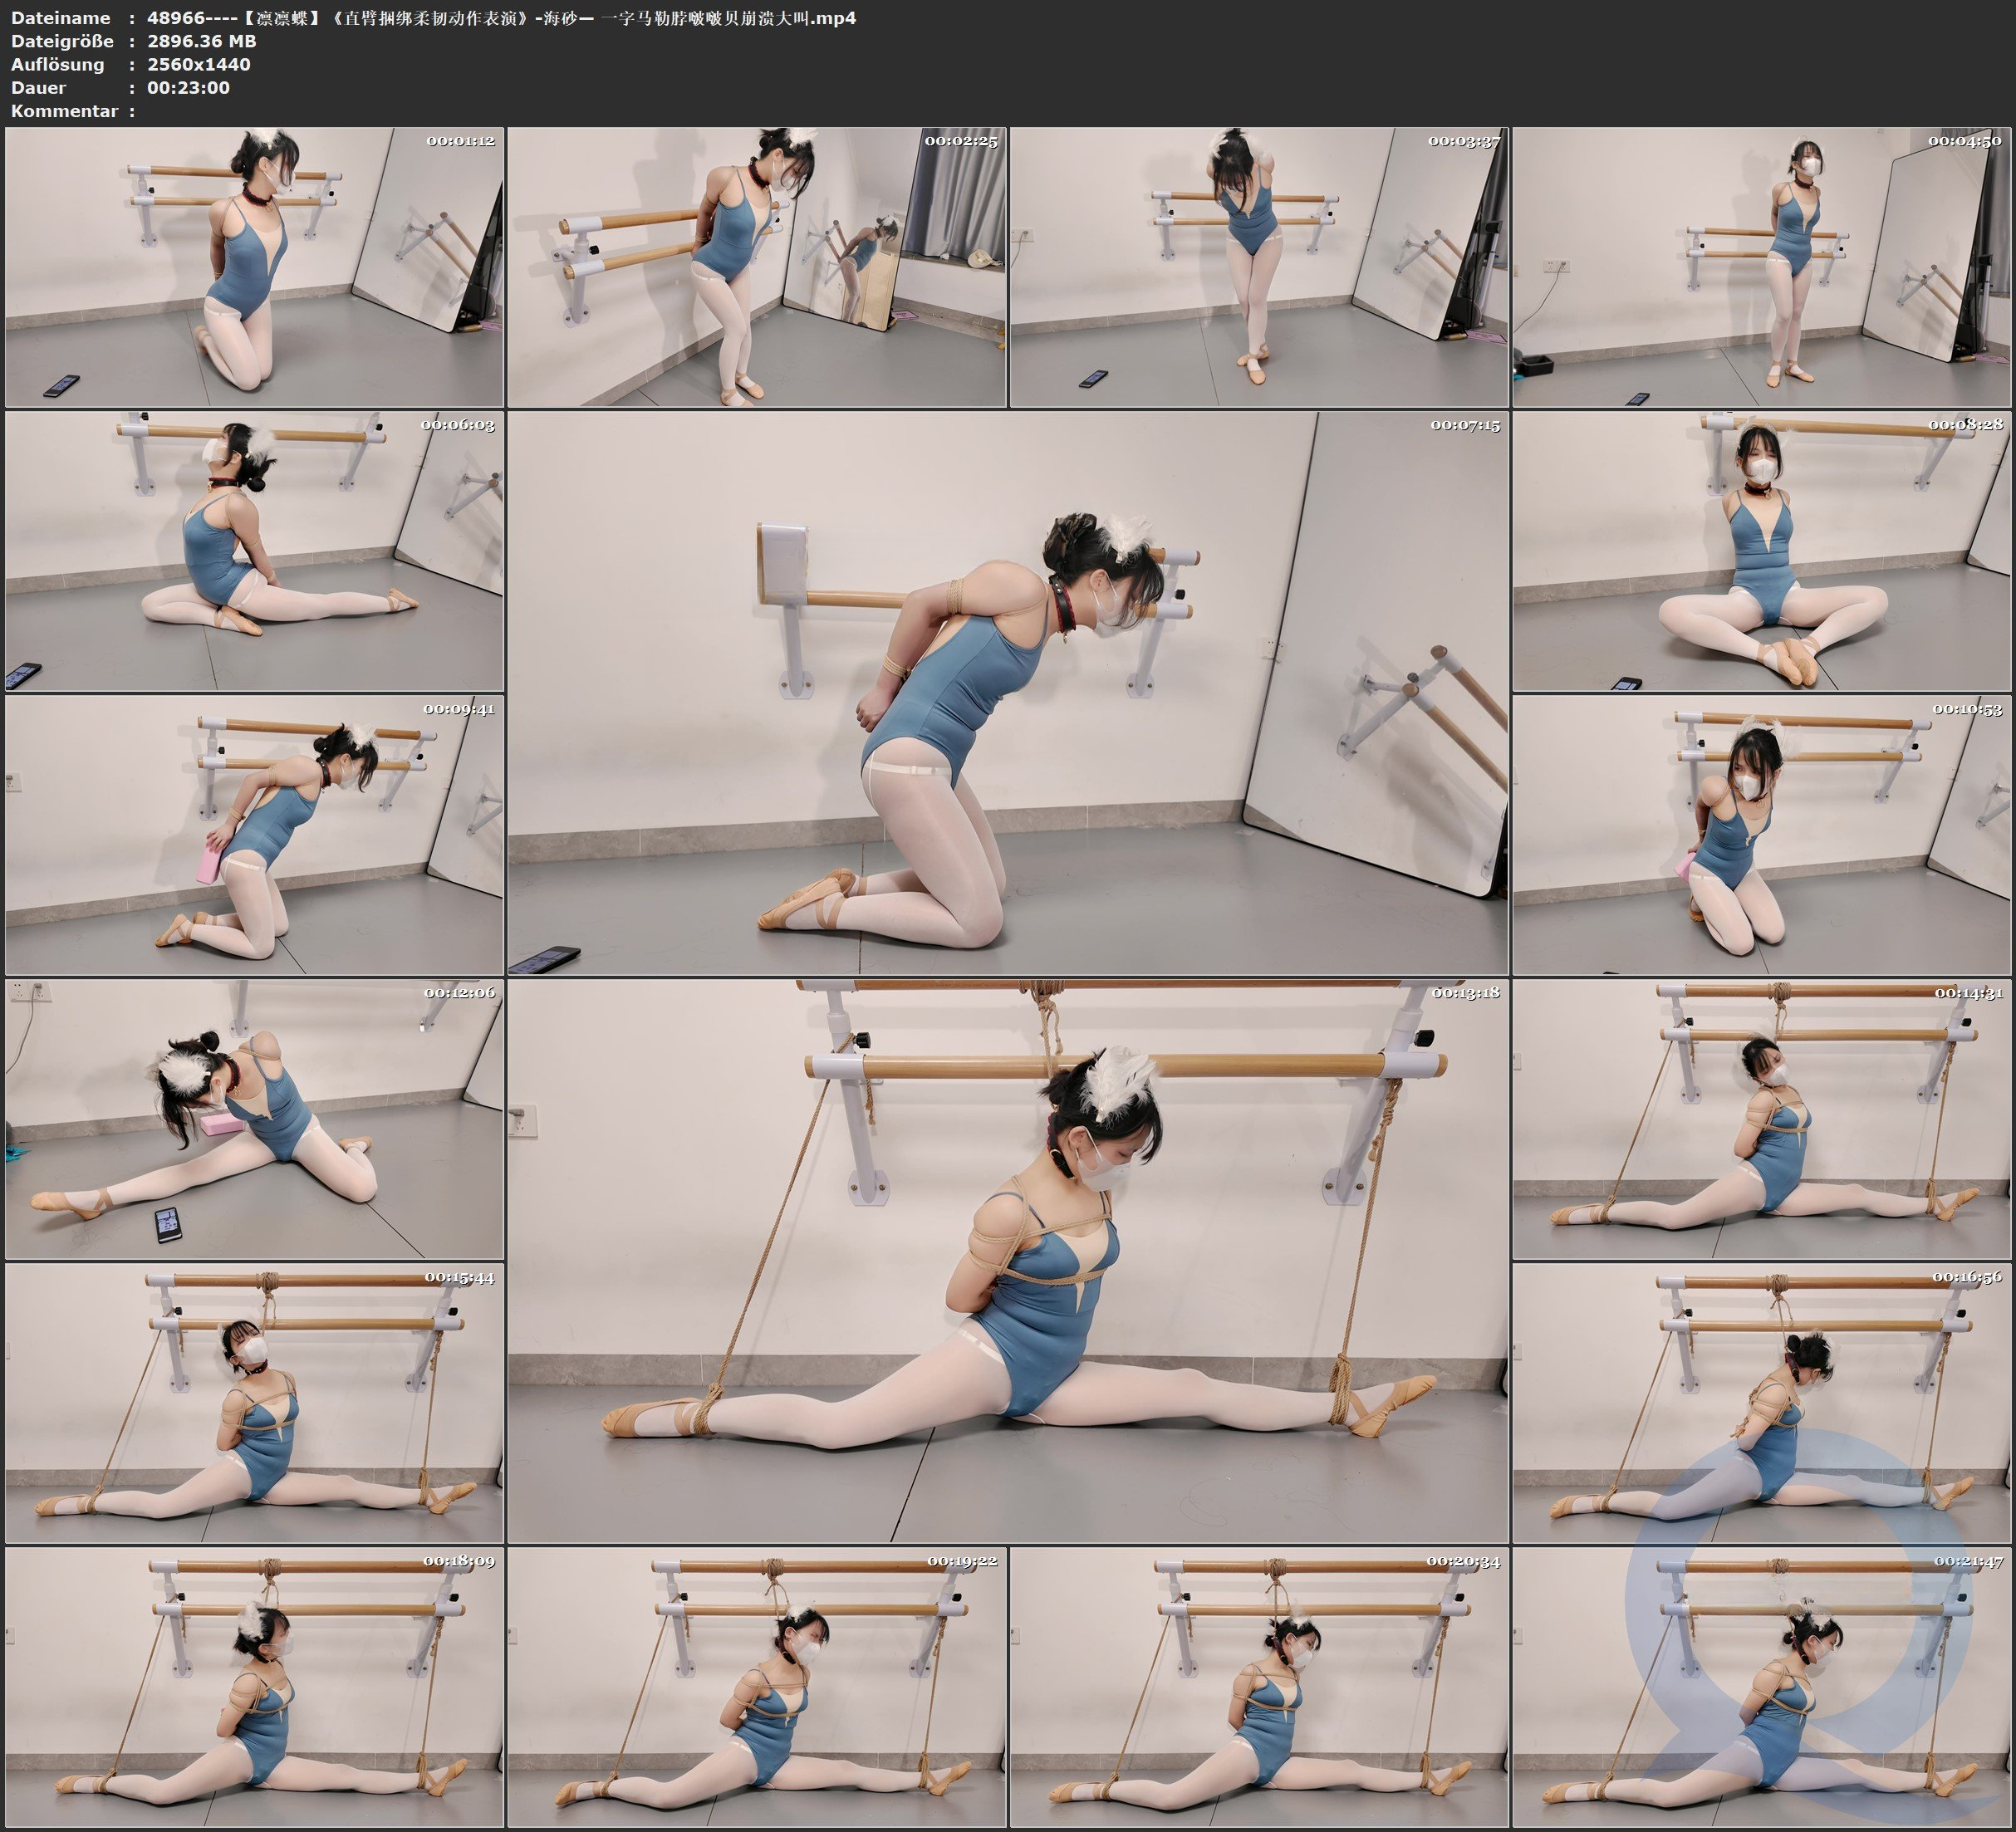
Task: Select the 00:18:09 thumbnail
Action: [x=254, y=1687]
